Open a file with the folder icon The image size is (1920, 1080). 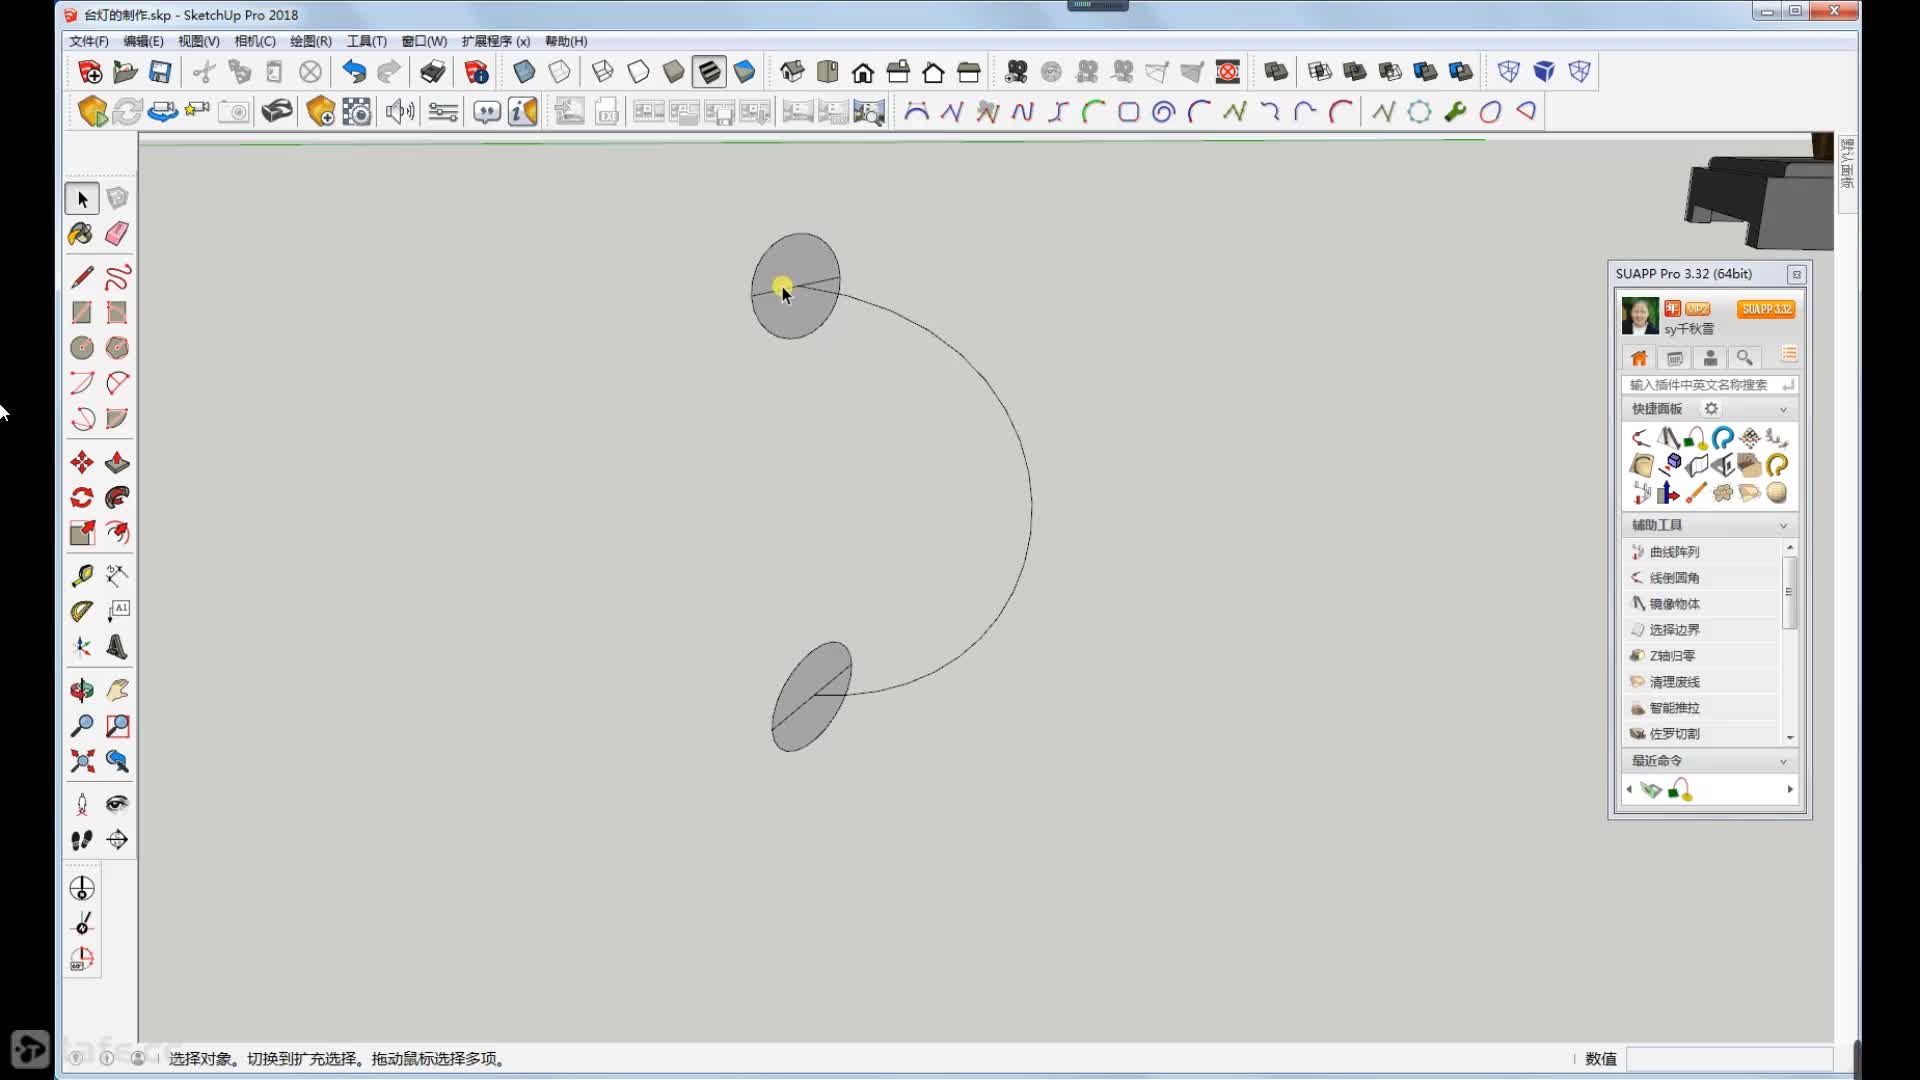(125, 72)
